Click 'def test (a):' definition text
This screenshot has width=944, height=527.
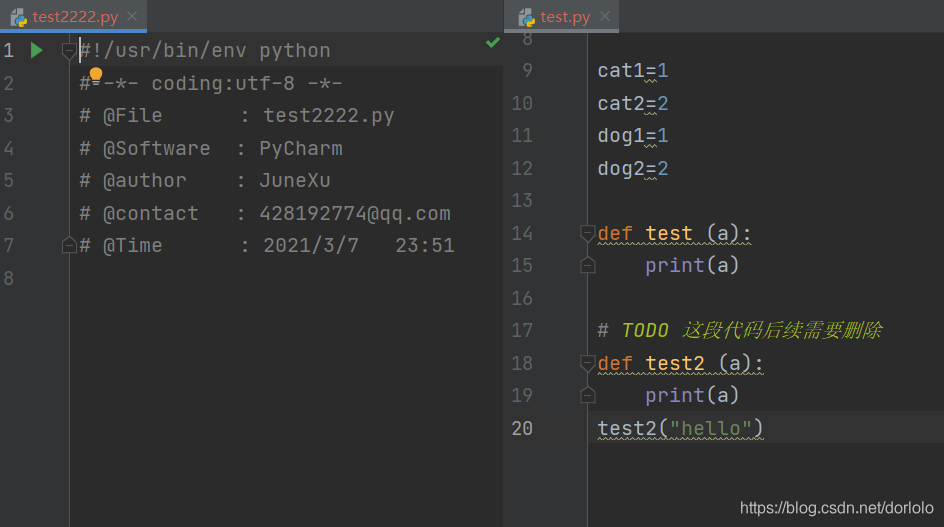pos(674,233)
